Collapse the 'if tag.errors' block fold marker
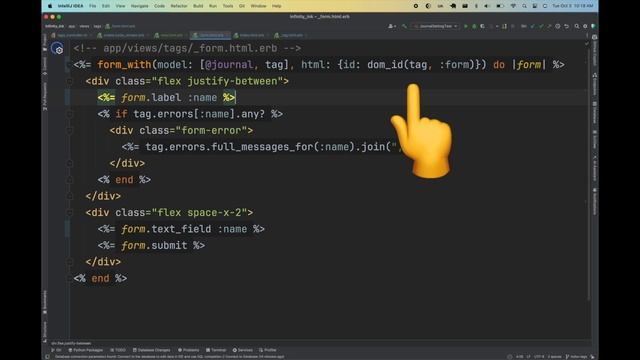Viewport: 640px width, 360px height. [x=69, y=114]
